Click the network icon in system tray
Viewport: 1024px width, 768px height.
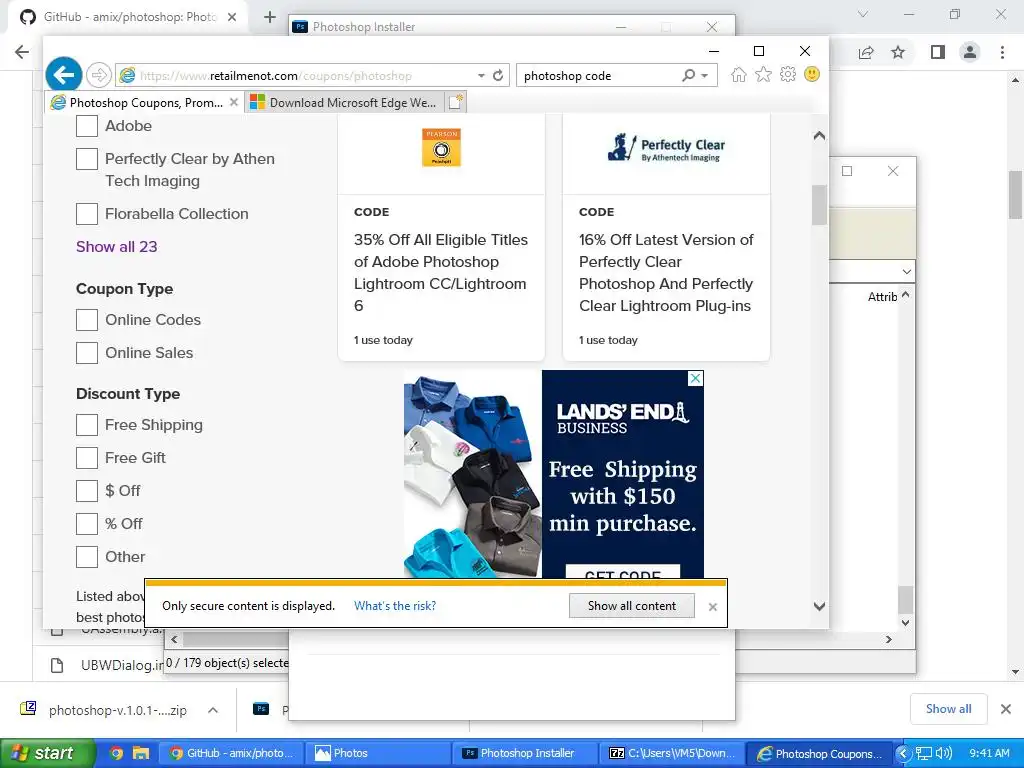[923, 753]
